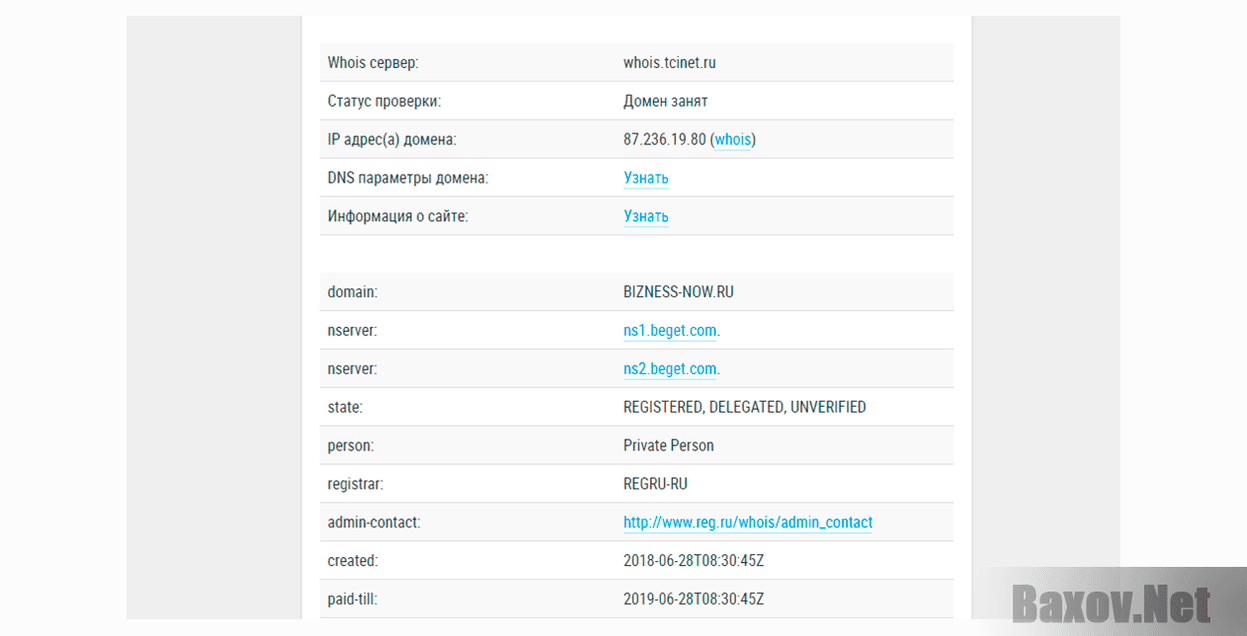The height and width of the screenshot is (636, 1247).
Task: Click the admin-contact row label
Action: tap(373, 522)
